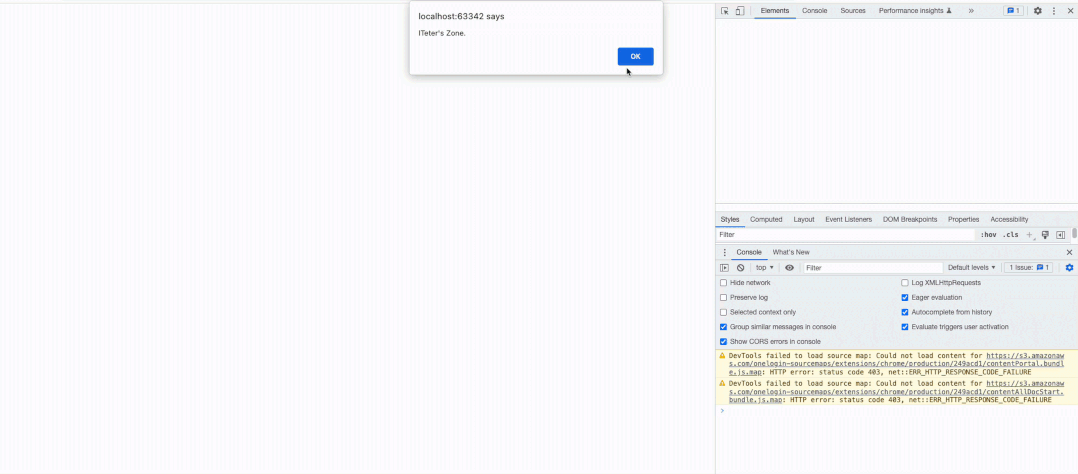This screenshot has height=474, width=1078.
Task: Open the Properties tab
Action: [x=963, y=219]
